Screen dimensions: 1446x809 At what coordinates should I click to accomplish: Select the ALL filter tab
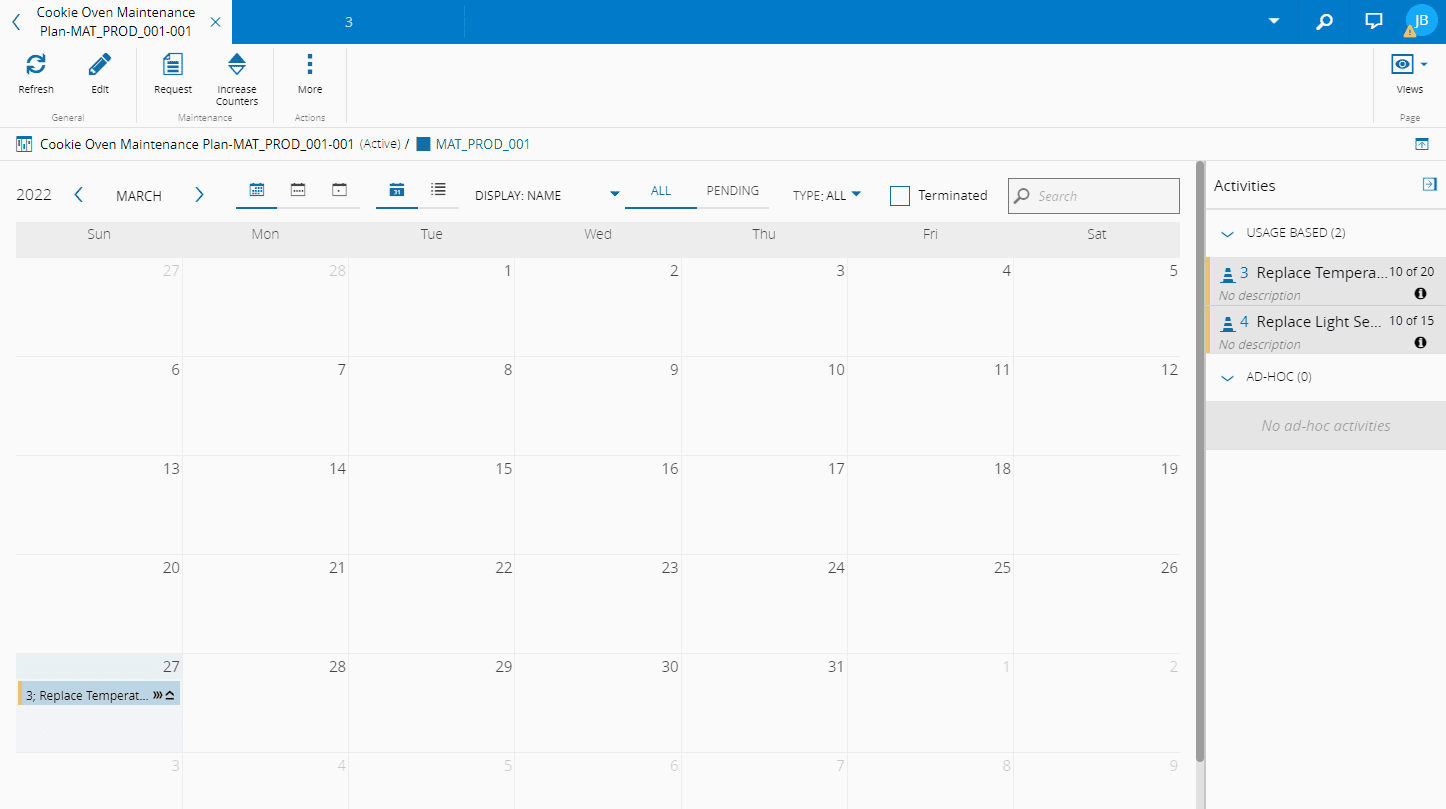point(661,191)
